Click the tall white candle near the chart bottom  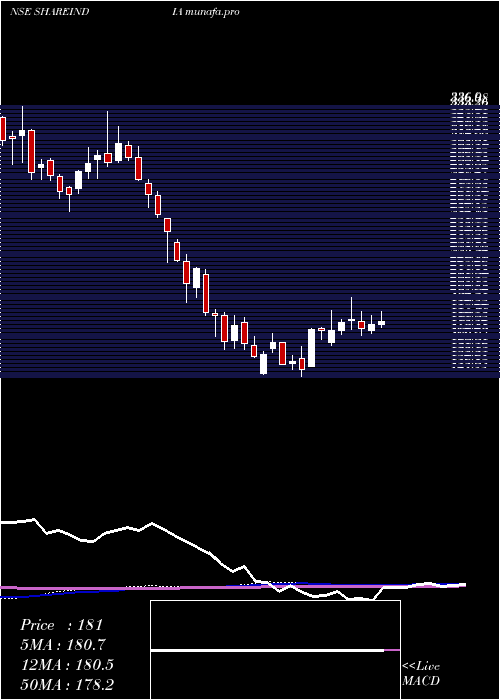point(311,348)
